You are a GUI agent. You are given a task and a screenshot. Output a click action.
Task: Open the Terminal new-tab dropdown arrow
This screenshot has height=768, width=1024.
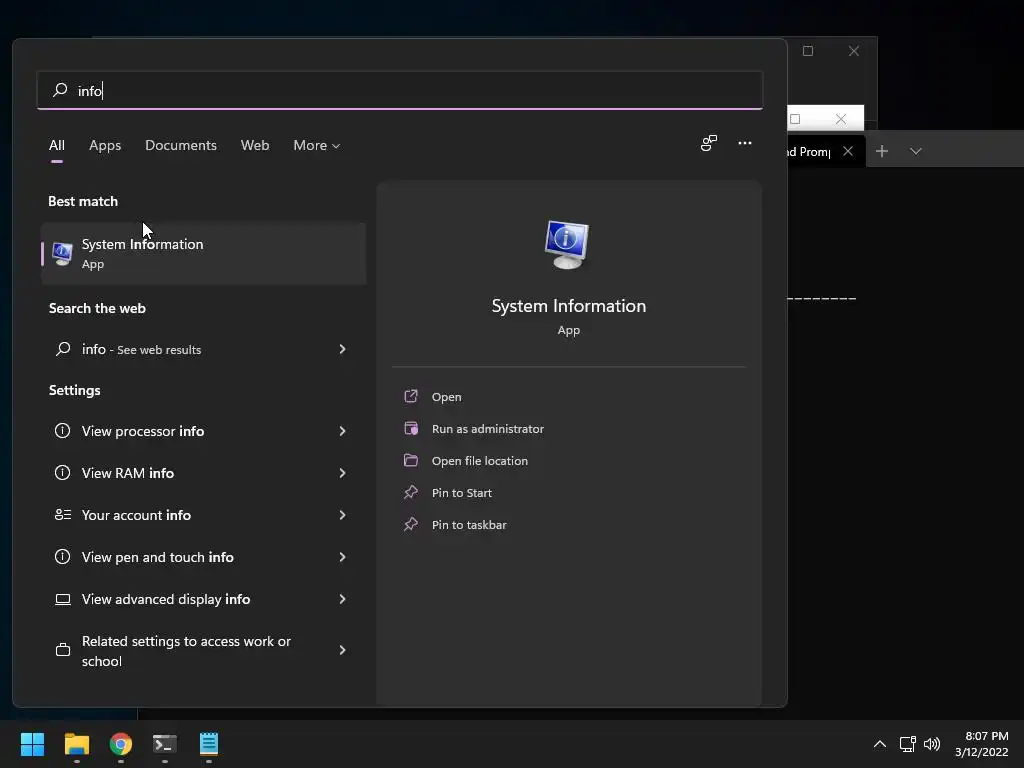pos(916,152)
